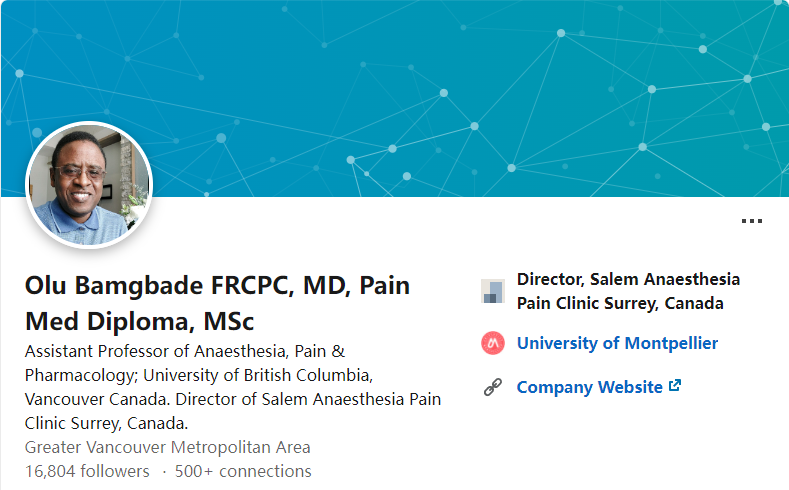Viewport: 789px width, 490px height.
Task: Click Director, Salem Anaesthesia Pain Clinic text
Action: (628, 291)
